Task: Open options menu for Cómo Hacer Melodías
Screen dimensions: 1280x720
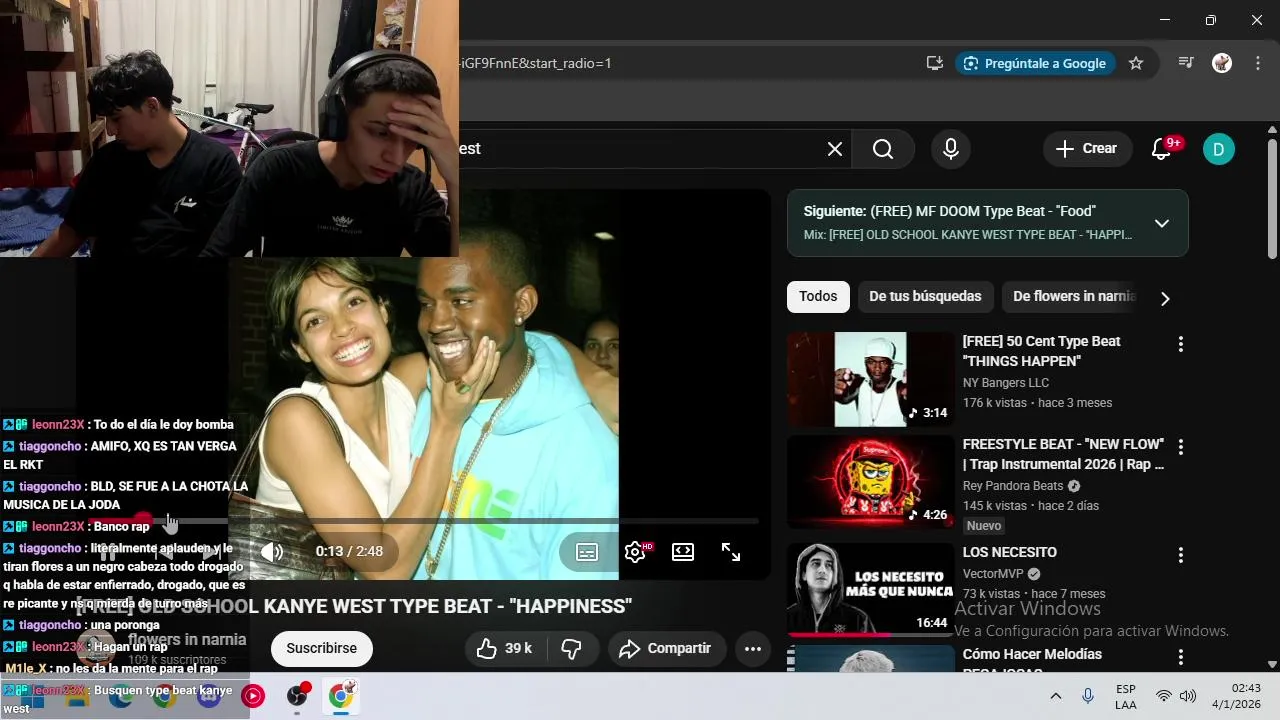Action: pyautogui.click(x=1181, y=657)
